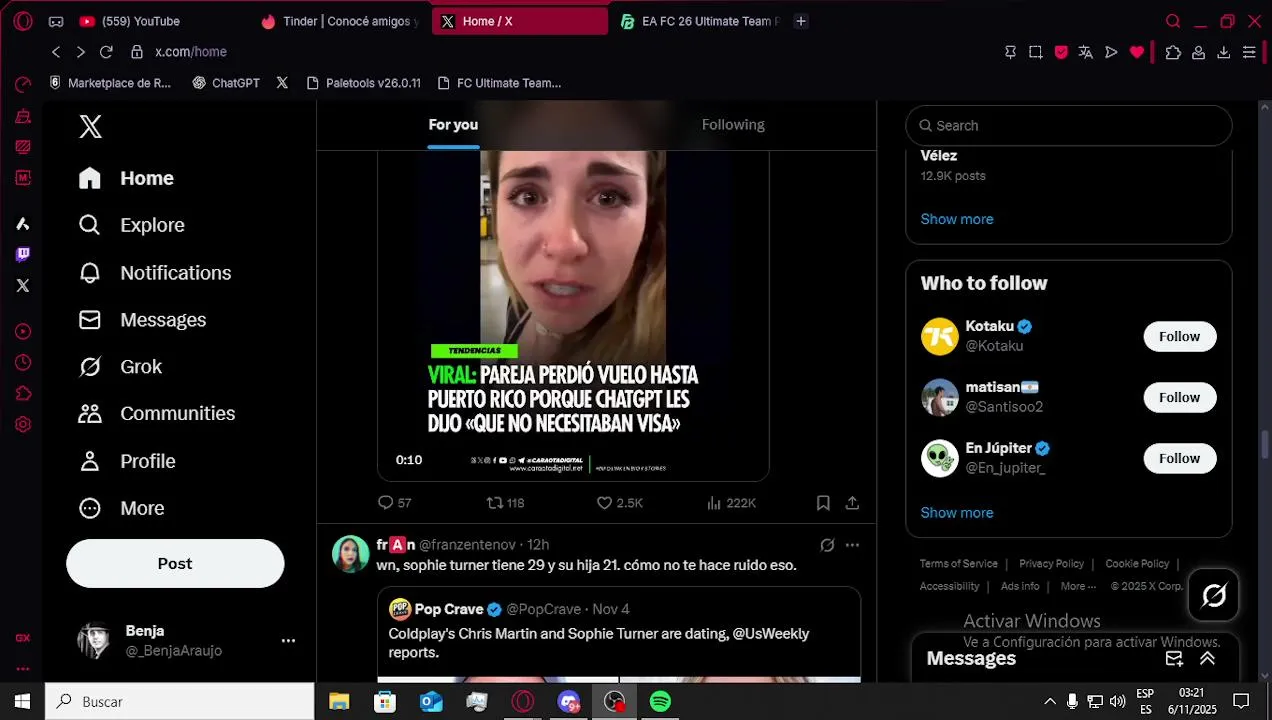The width and height of the screenshot is (1272, 720).
Task: Click the X logo in navigation
Action: tap(90, 126)
